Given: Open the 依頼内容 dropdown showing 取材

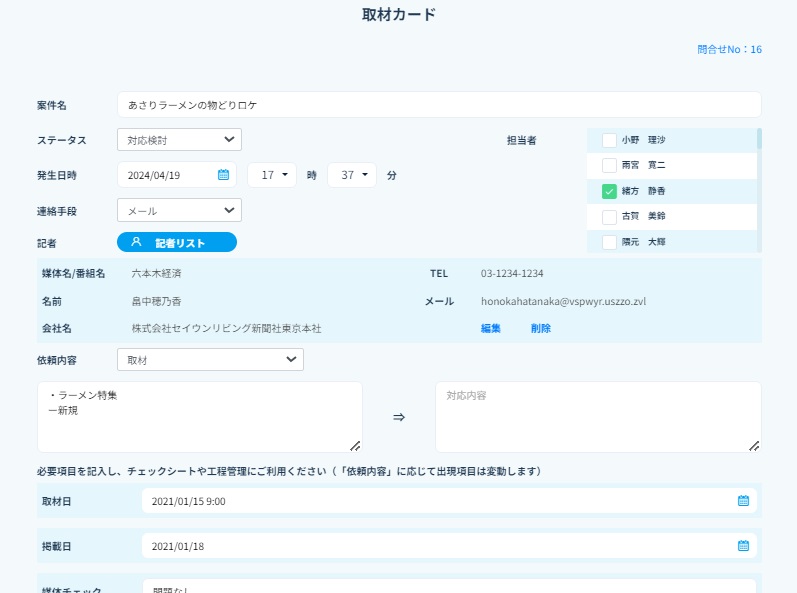Looking at the screenshot, I should tap(210, 359).
